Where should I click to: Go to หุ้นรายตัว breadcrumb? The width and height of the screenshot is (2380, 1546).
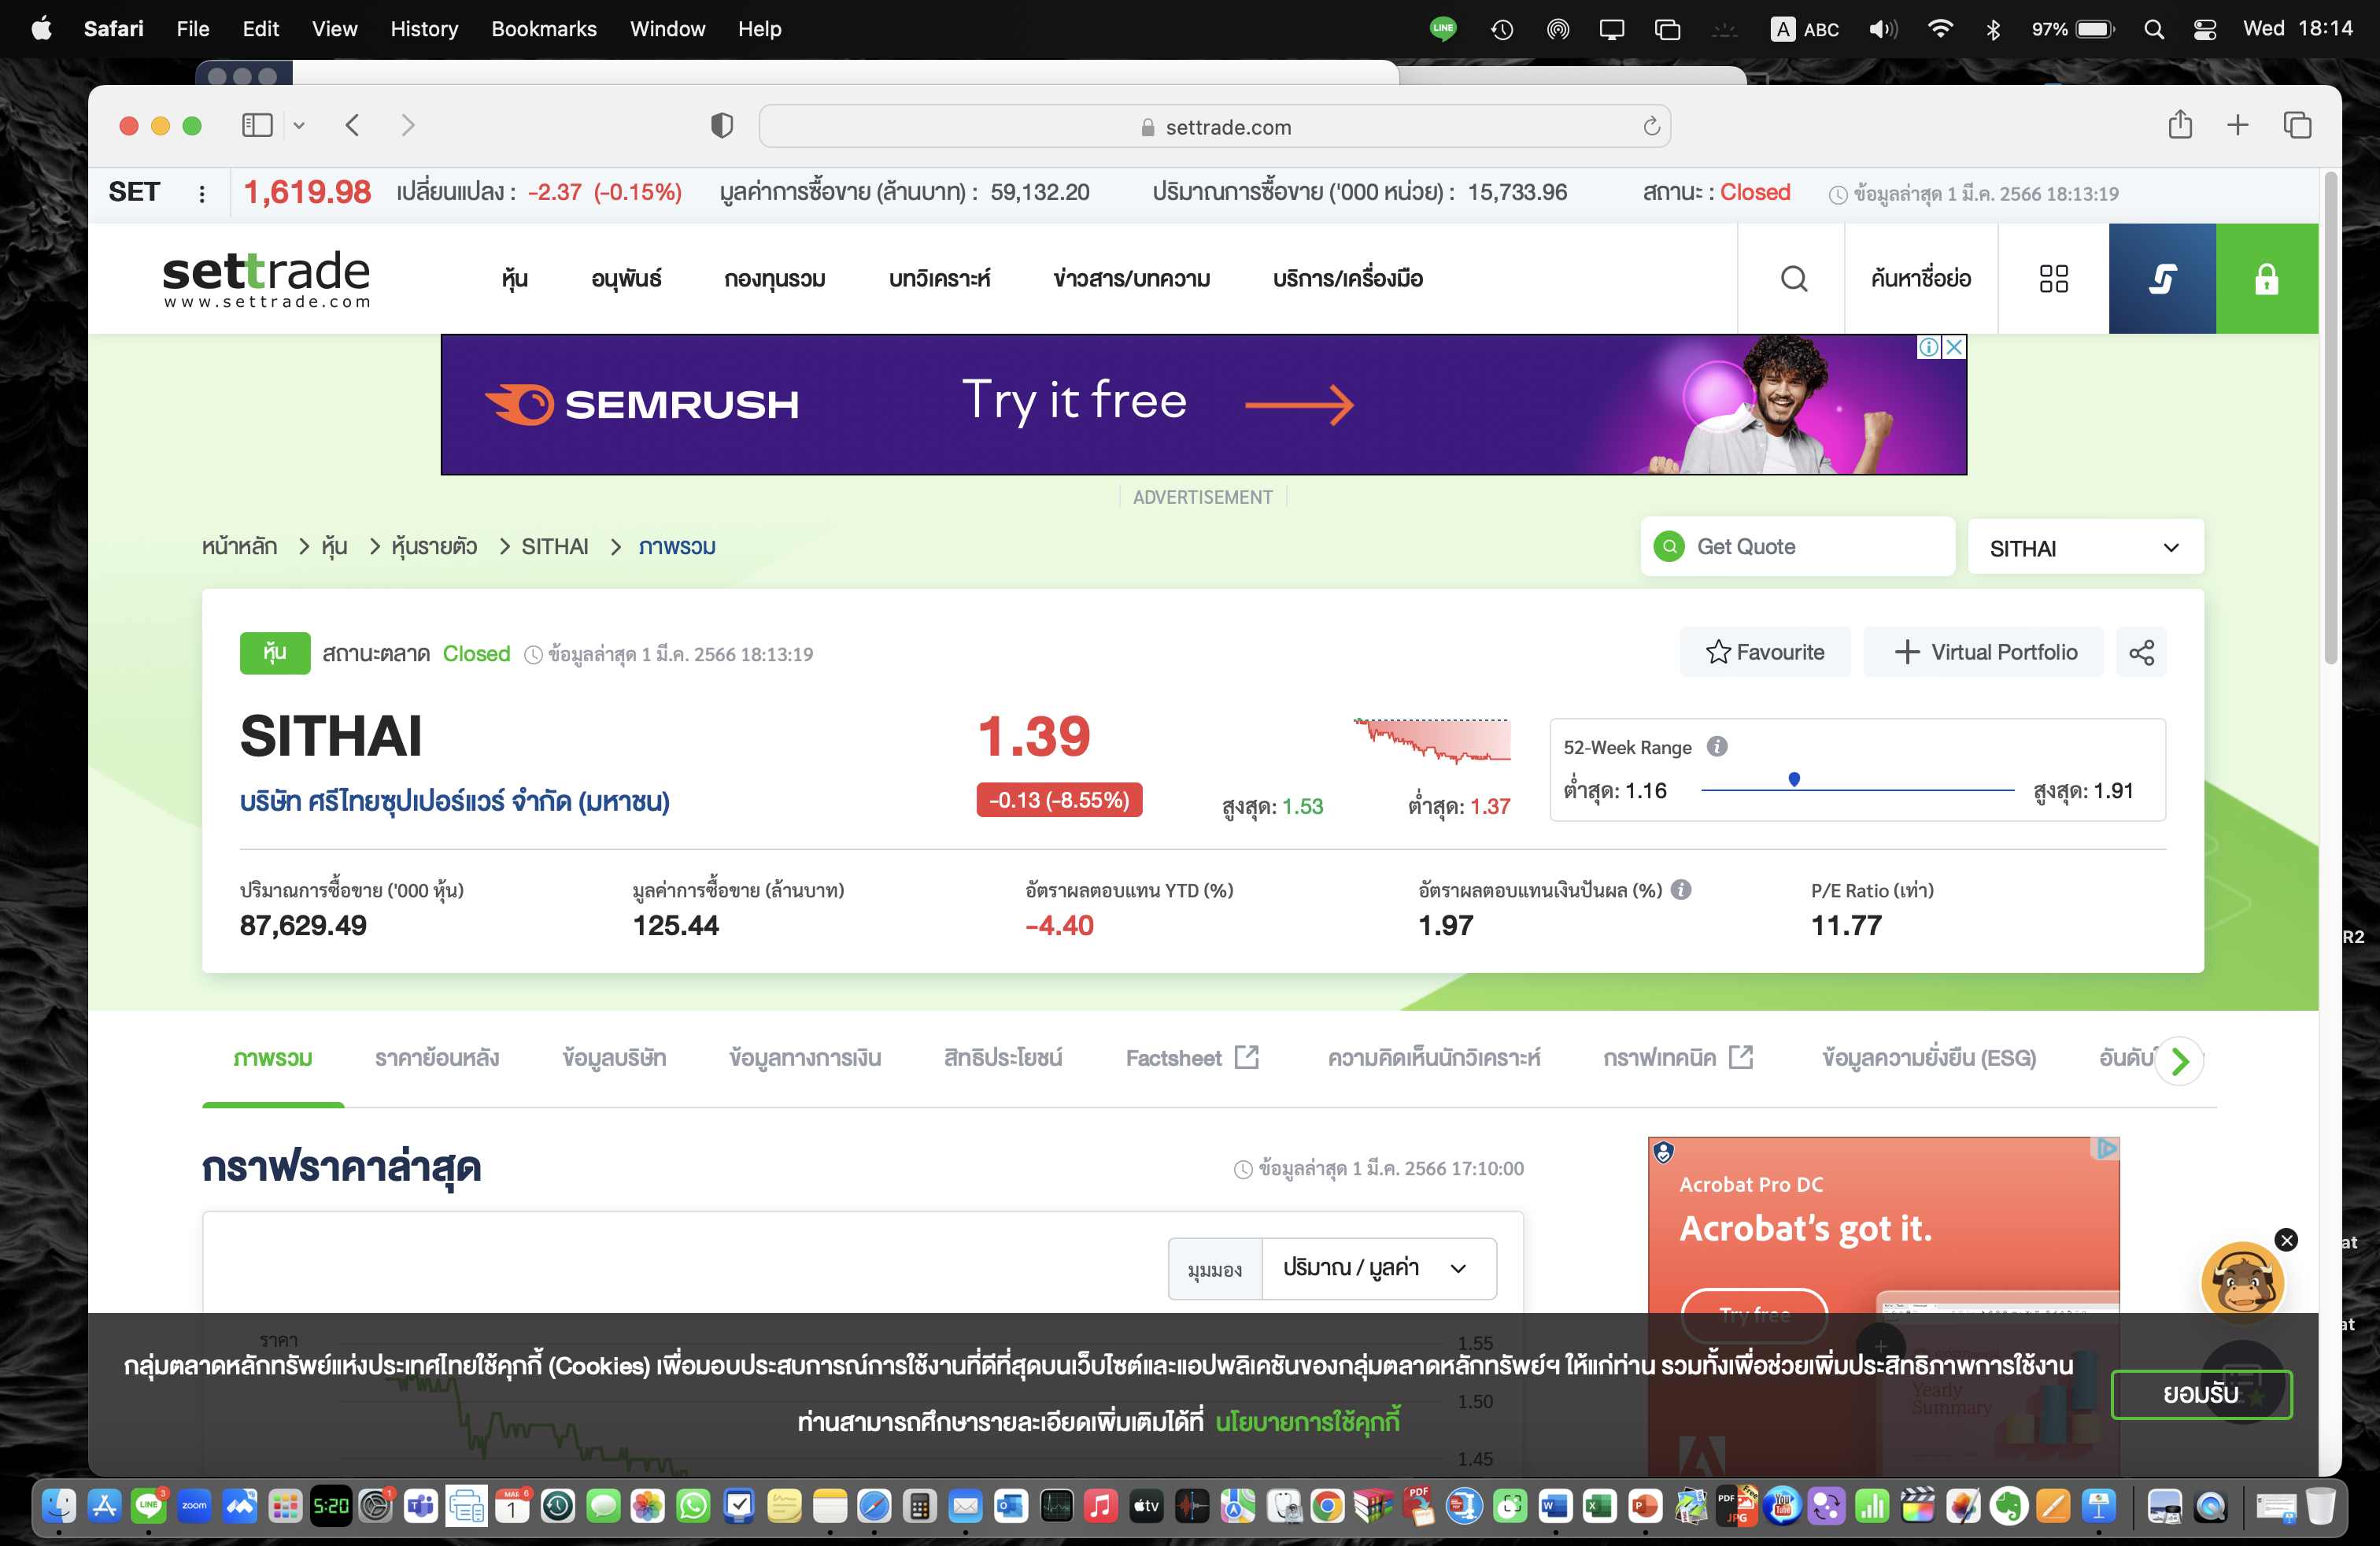434,547
